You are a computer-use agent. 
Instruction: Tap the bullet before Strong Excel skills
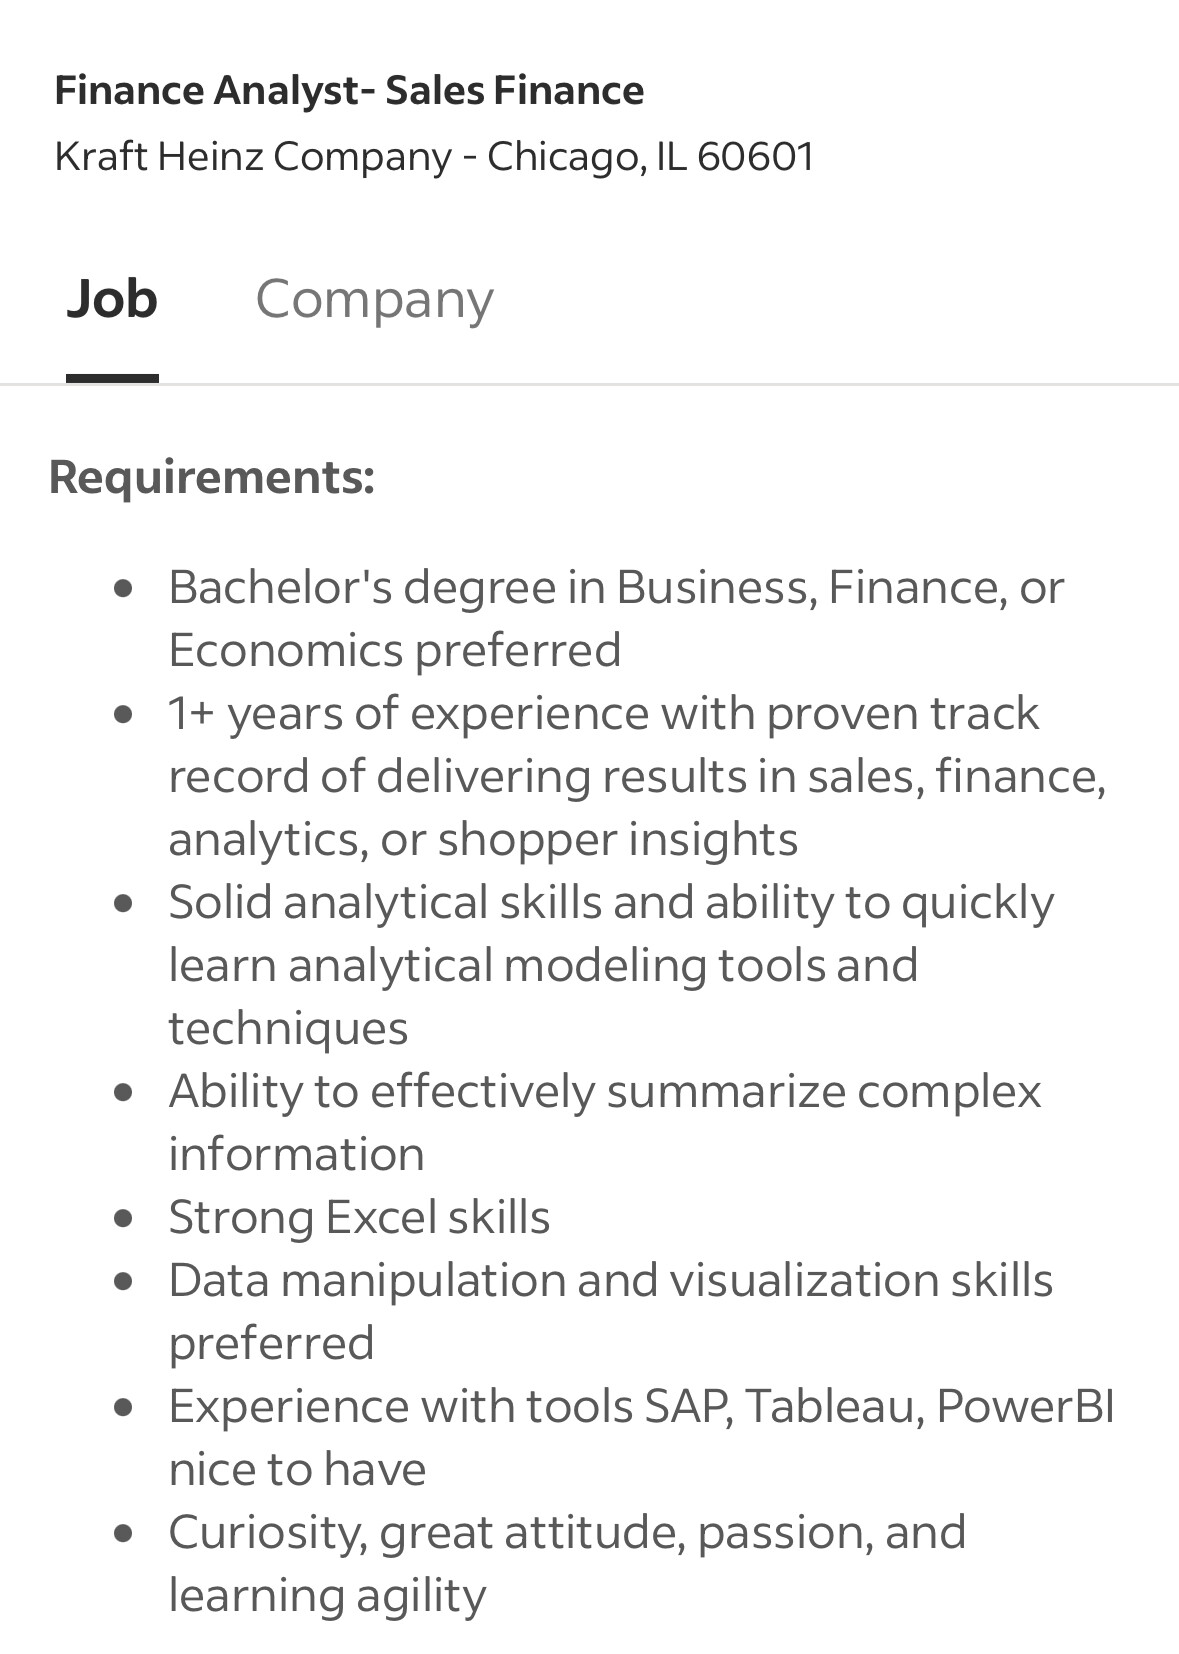pos(124,1220)
